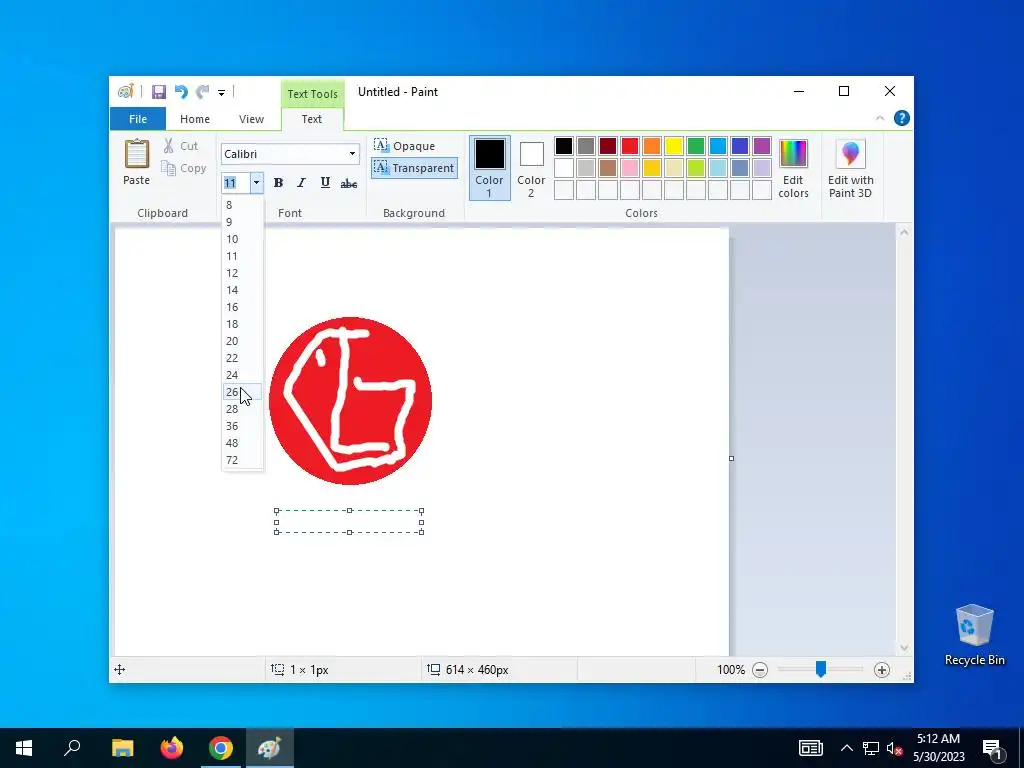Click Edit with Paint 3D button
1024x768 pixels.
(x=850, y=168)
